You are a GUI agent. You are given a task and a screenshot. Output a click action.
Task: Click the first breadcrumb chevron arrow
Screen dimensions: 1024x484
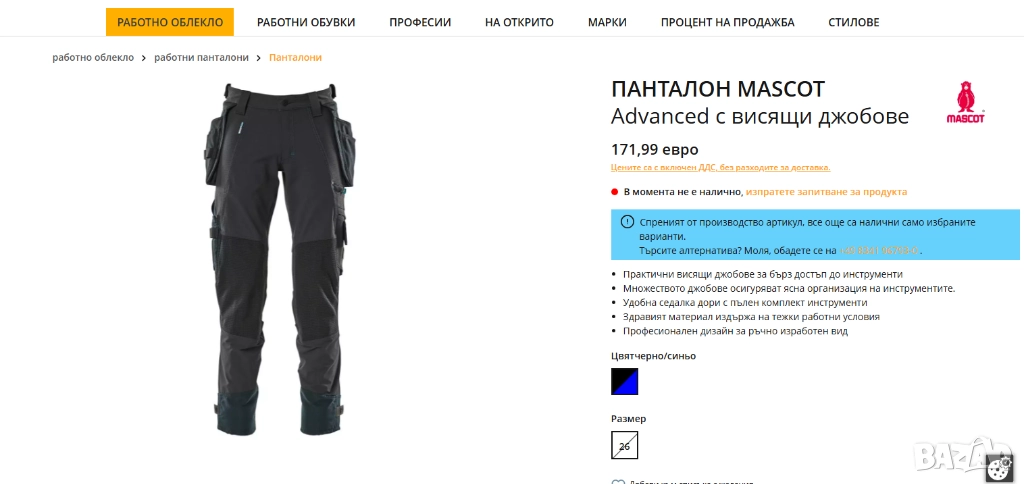[144, 57]
